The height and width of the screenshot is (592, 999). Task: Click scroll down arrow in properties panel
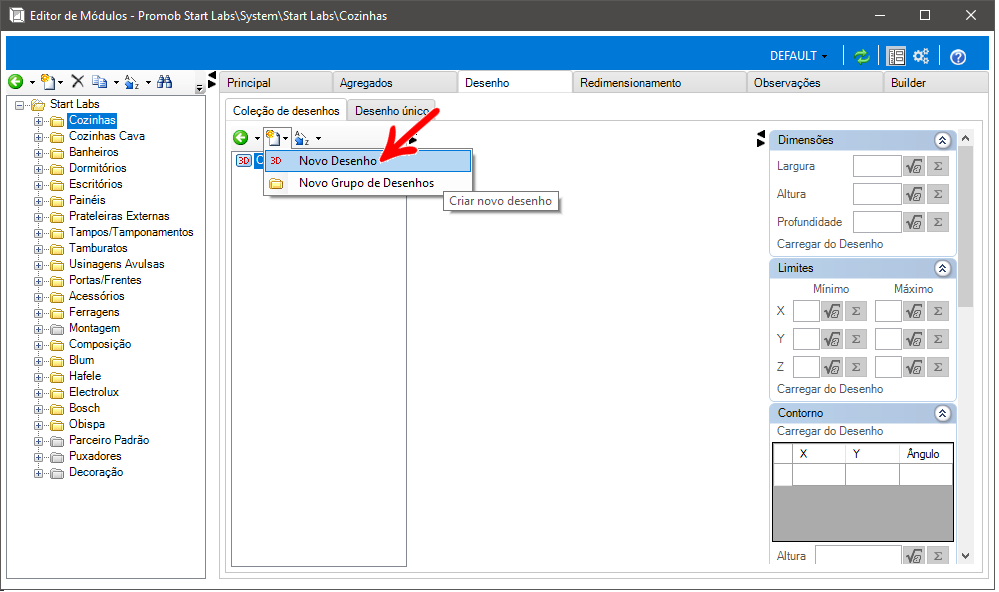pyautogui.click(x=966, y=556)
